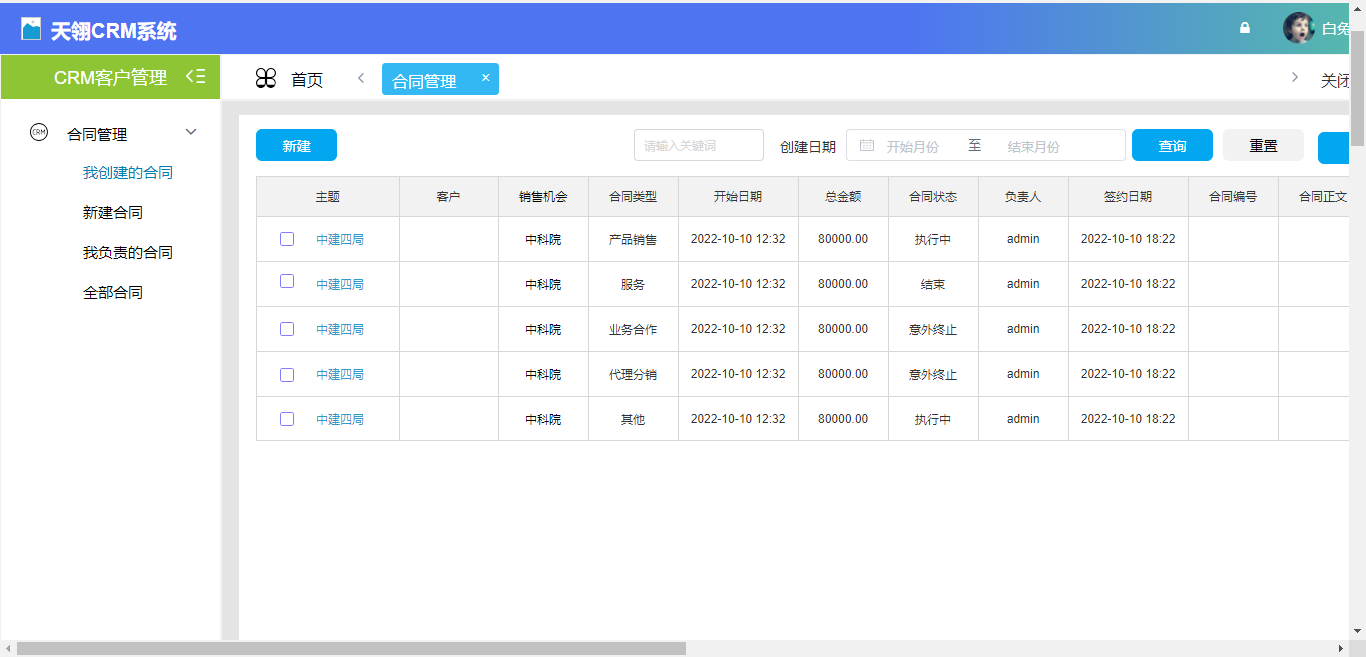The width and height of the screenshot is (1366, 657).
Task: Click the lock screen icon in header
Action: tap(1245, 28)
